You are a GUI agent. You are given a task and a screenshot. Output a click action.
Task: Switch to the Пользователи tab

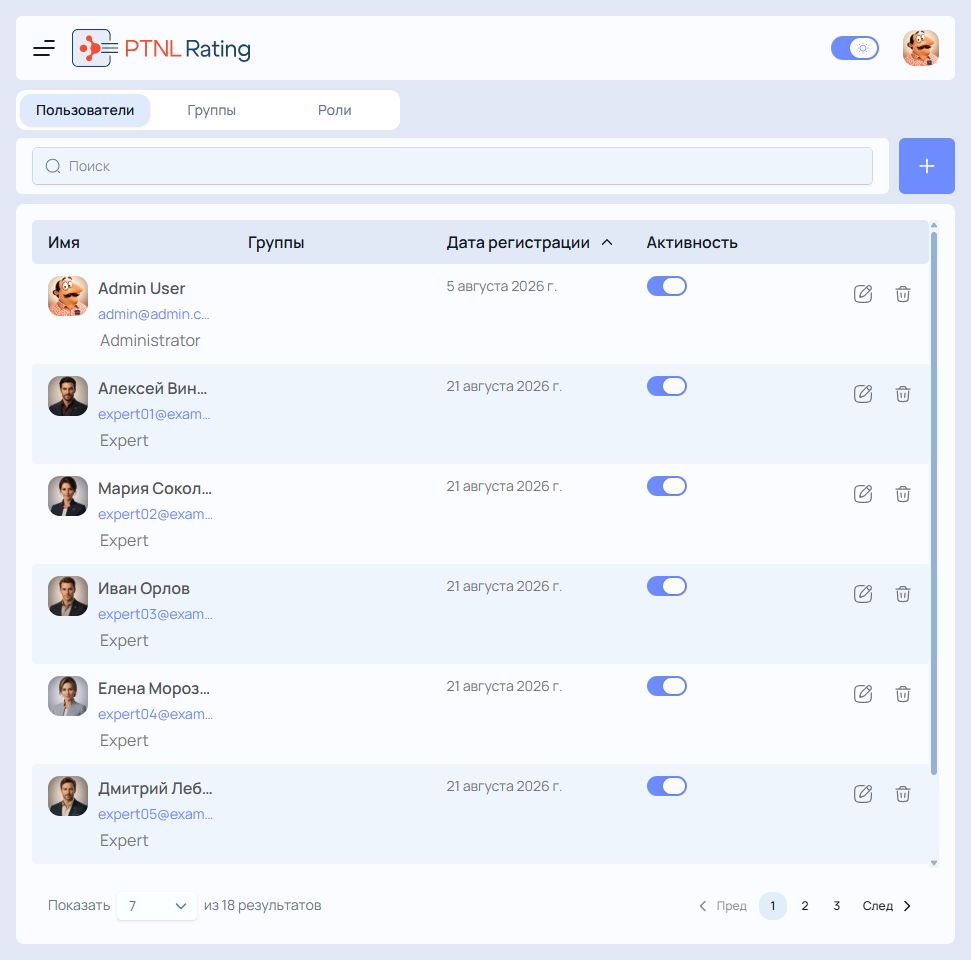point(85,110)
